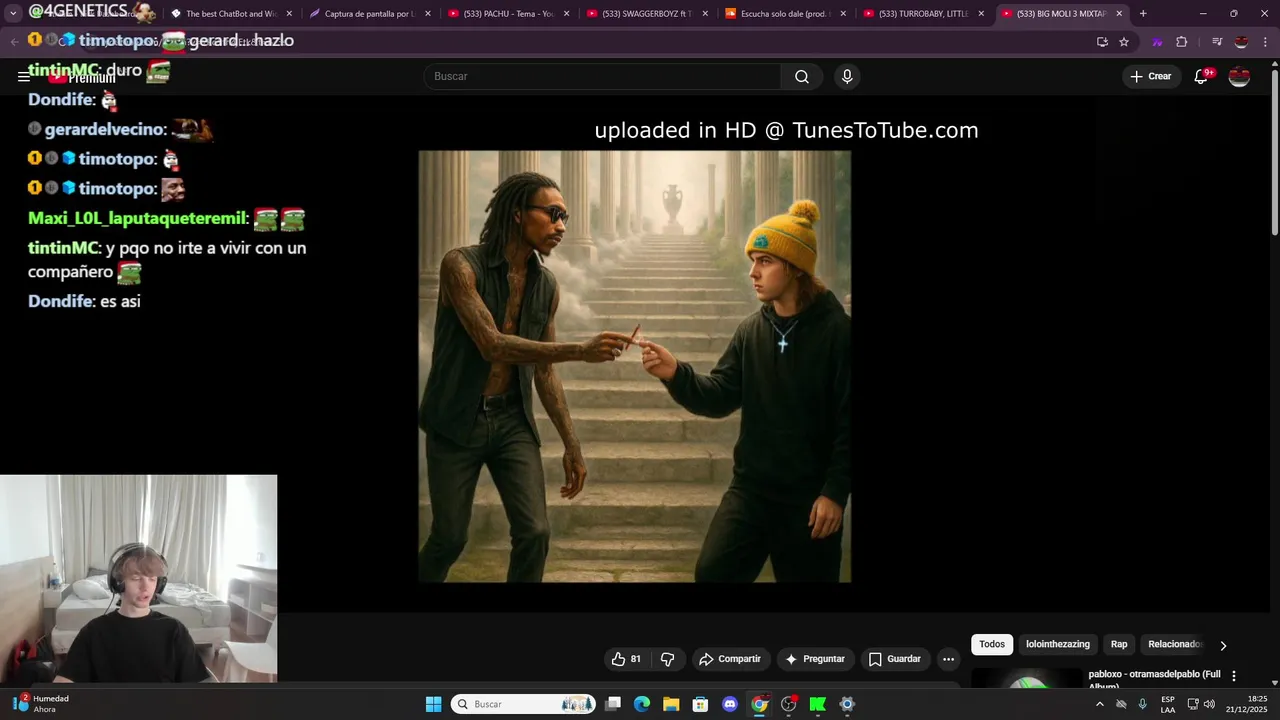Click the taskbar Buscar search box

[523, 704]
